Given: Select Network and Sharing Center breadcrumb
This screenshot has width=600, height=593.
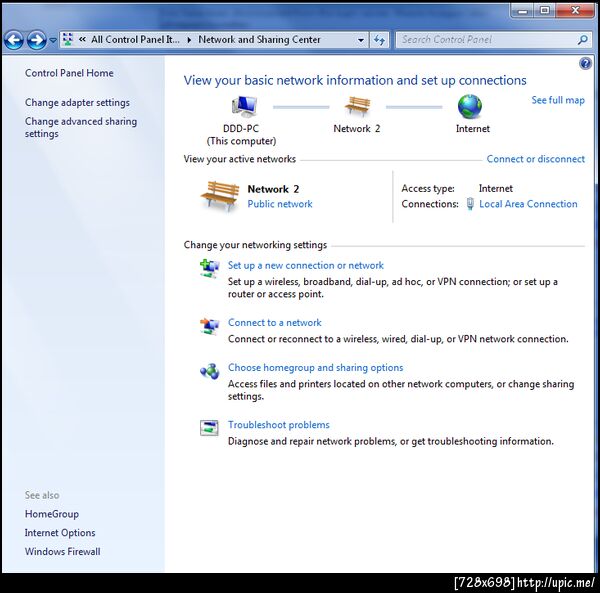Looking at the screenshot, I should pyautogui.click(x=259, y=39).
